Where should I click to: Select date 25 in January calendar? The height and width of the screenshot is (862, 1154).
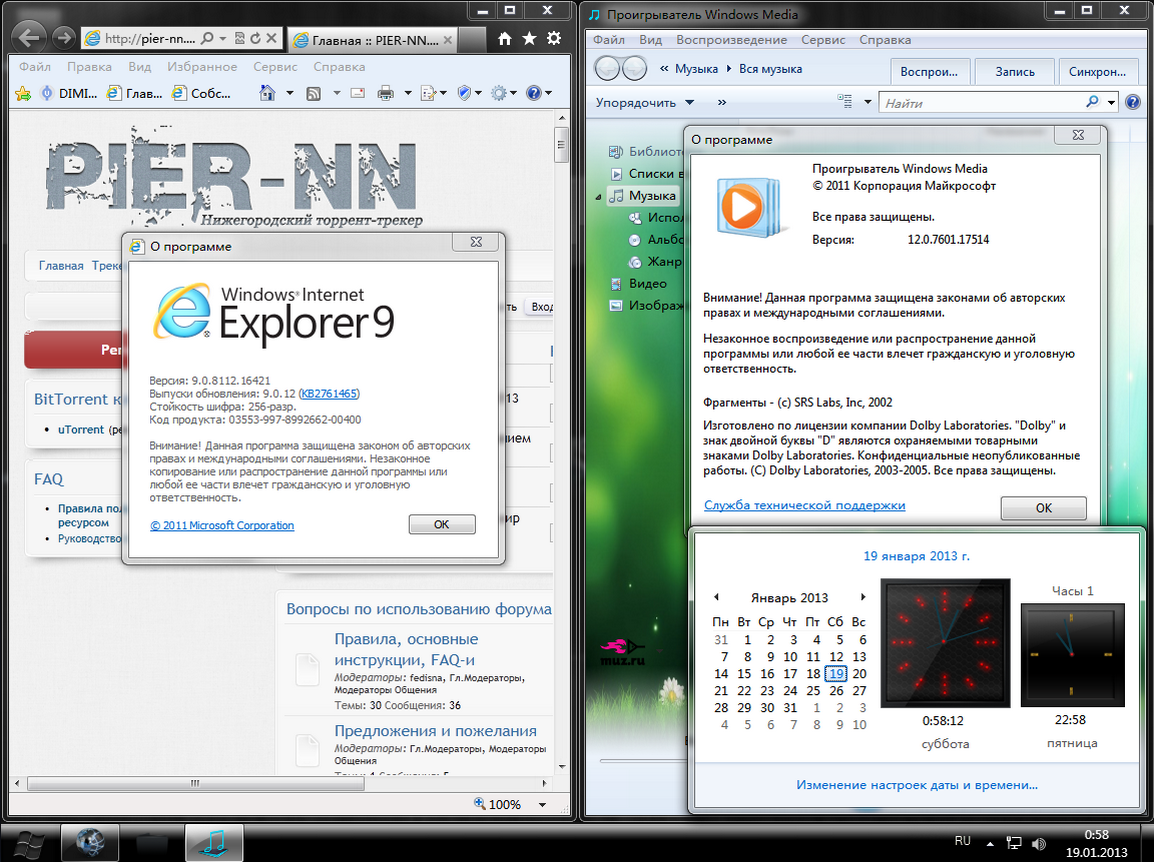(x=813, y=690)
